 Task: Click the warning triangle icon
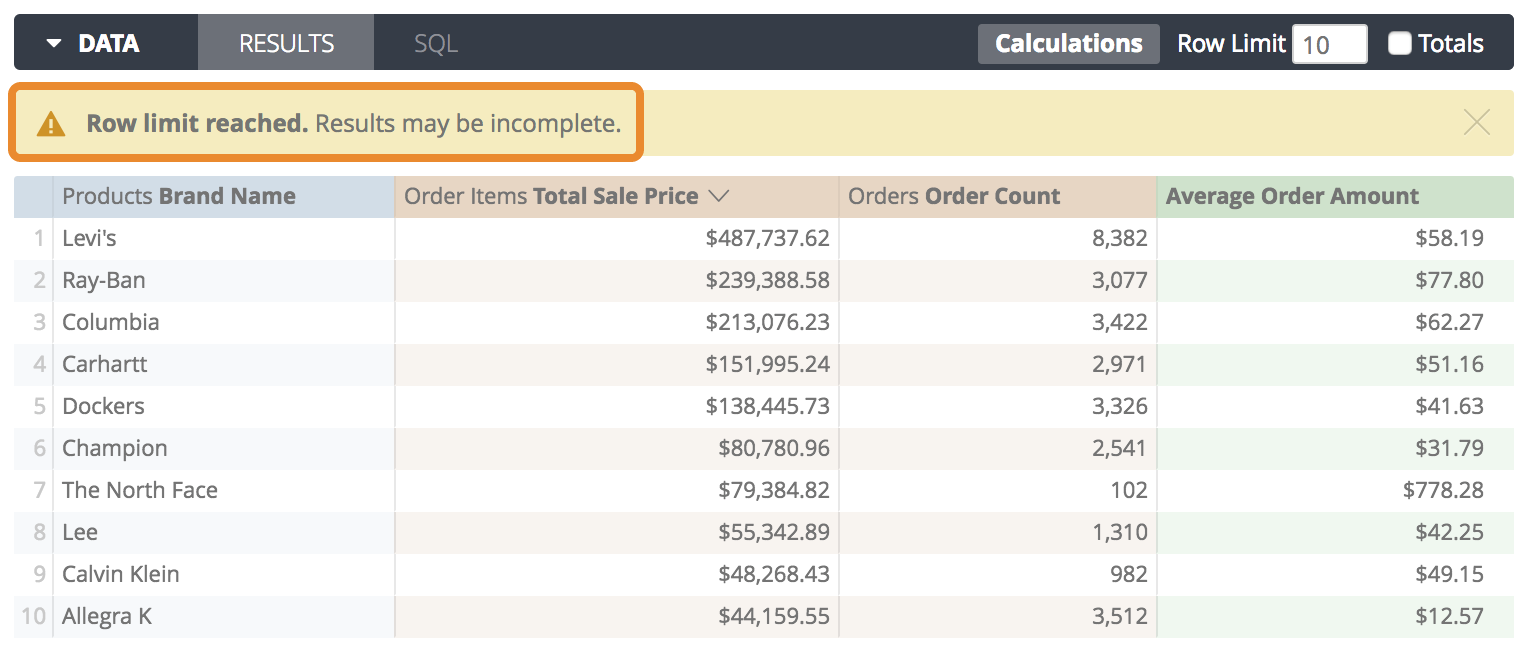[x=51, y=124]
